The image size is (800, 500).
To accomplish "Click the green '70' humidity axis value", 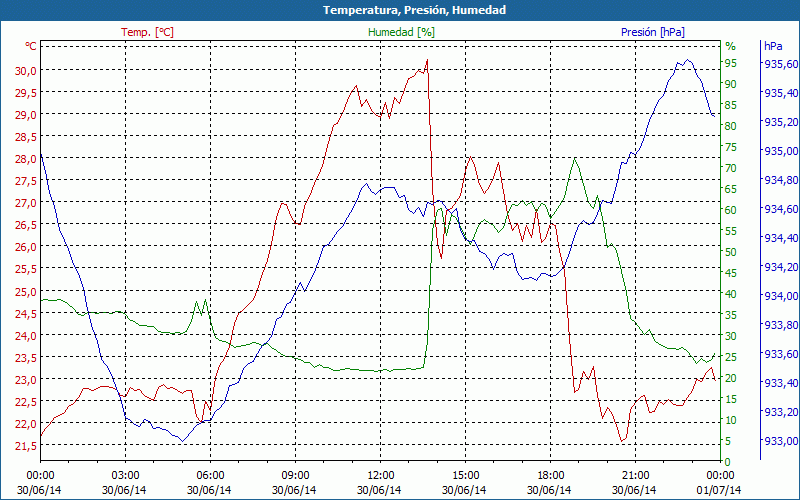I will pyautogui.click(x=731, y=168).
